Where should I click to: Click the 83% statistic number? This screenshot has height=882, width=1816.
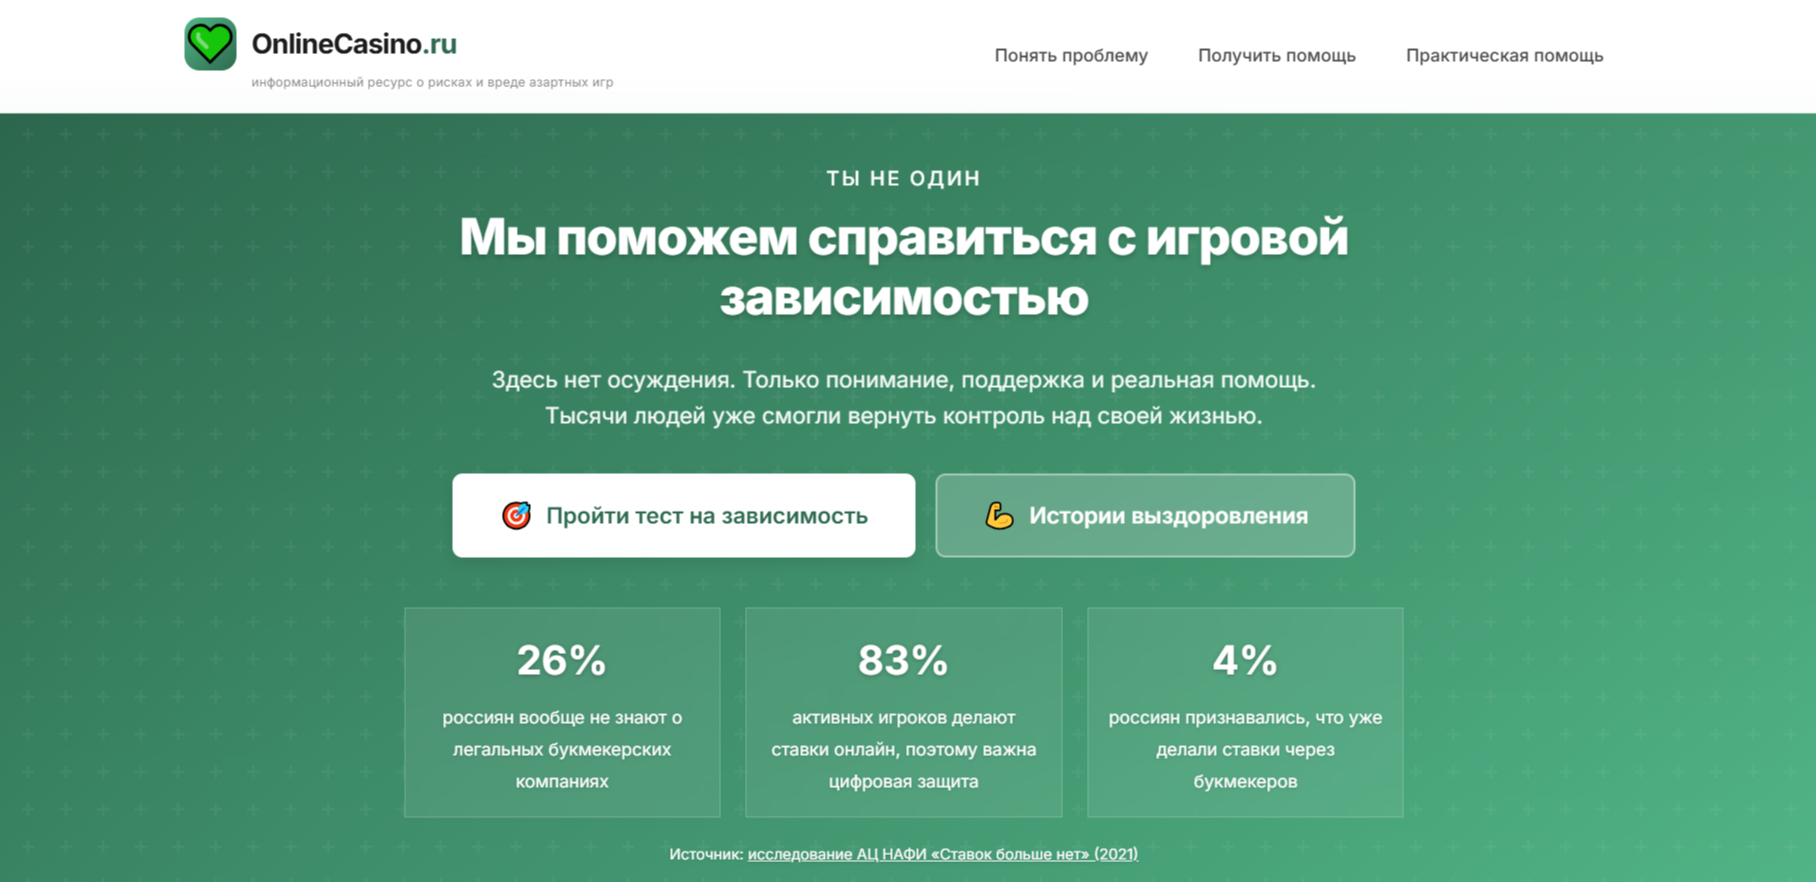[903, 660]
